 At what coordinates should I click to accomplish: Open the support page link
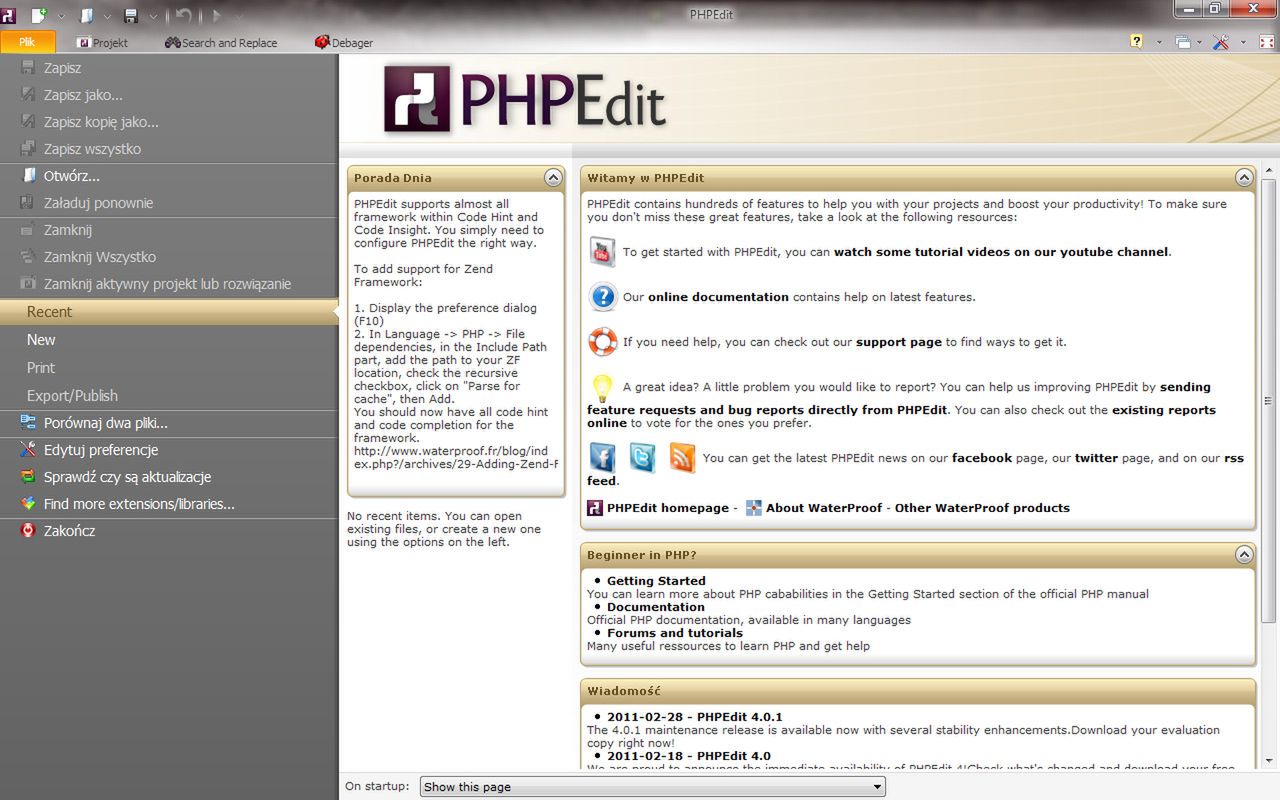[899, 342]
